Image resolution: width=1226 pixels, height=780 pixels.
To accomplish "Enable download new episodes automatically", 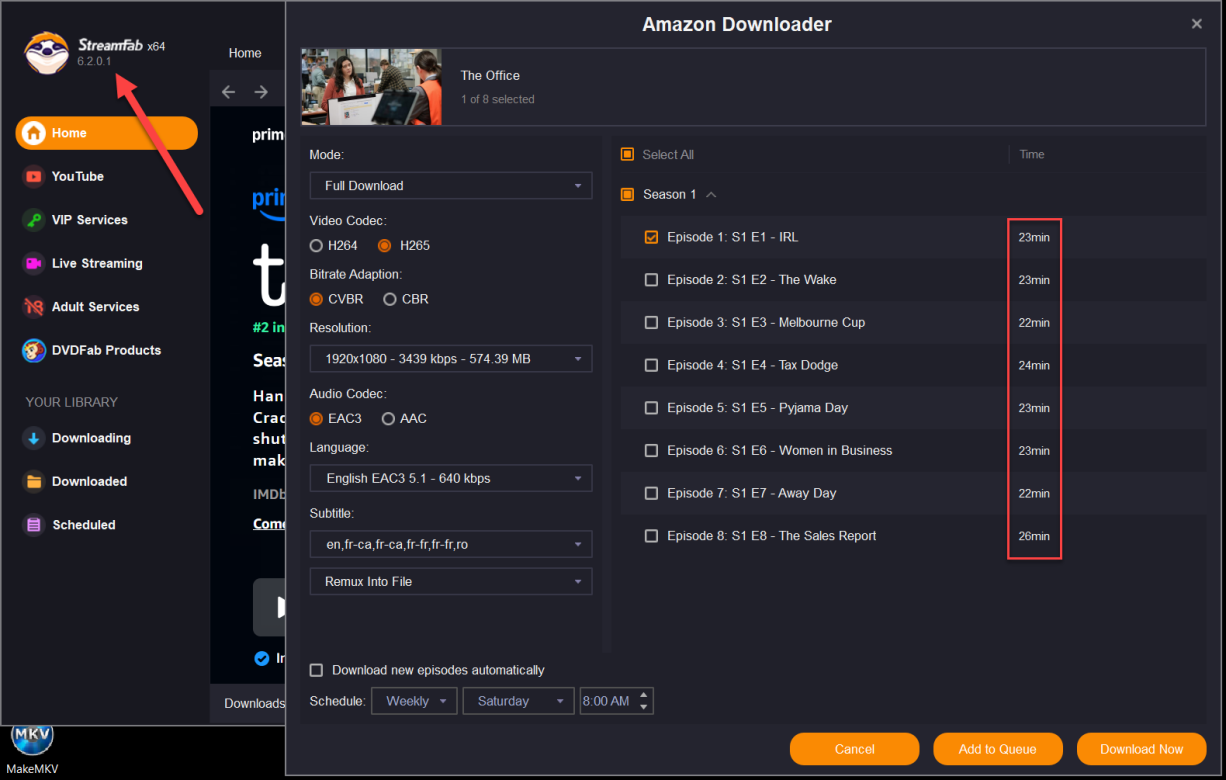I will coord(316,670).
